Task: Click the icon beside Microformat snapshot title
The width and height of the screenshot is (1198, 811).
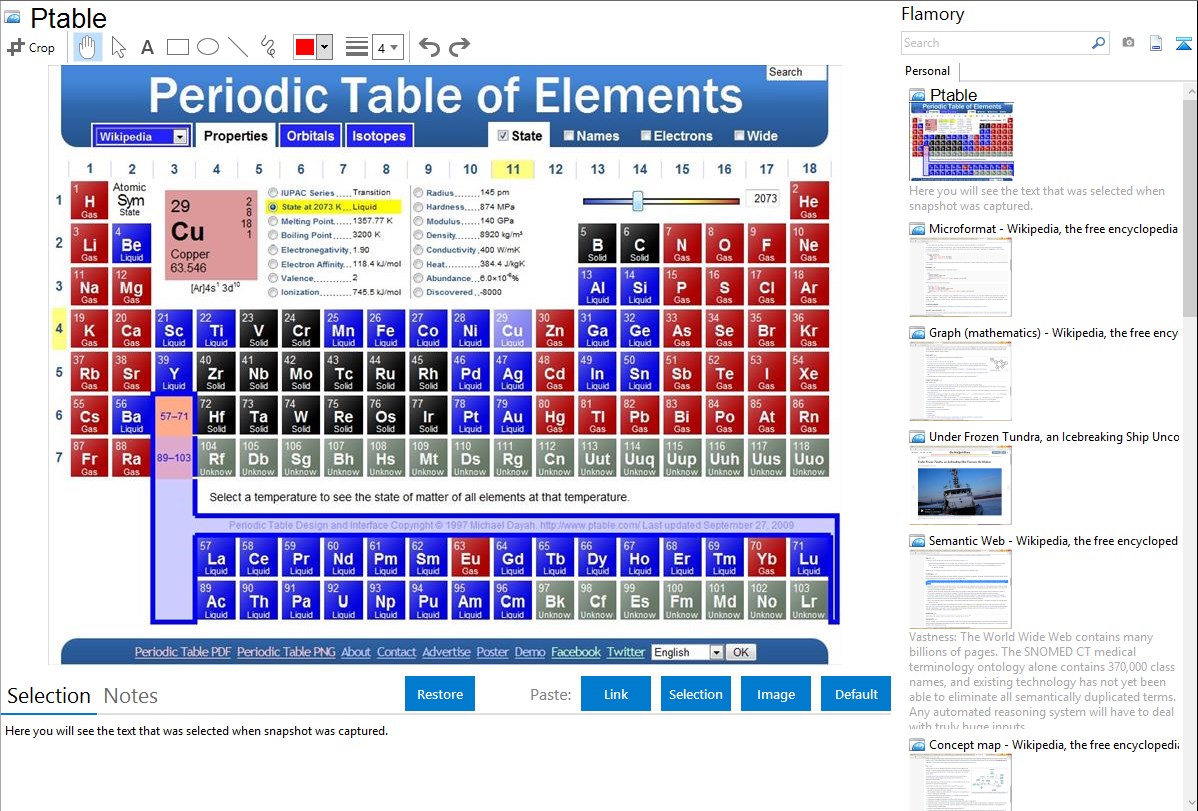Action: [917, 229]
